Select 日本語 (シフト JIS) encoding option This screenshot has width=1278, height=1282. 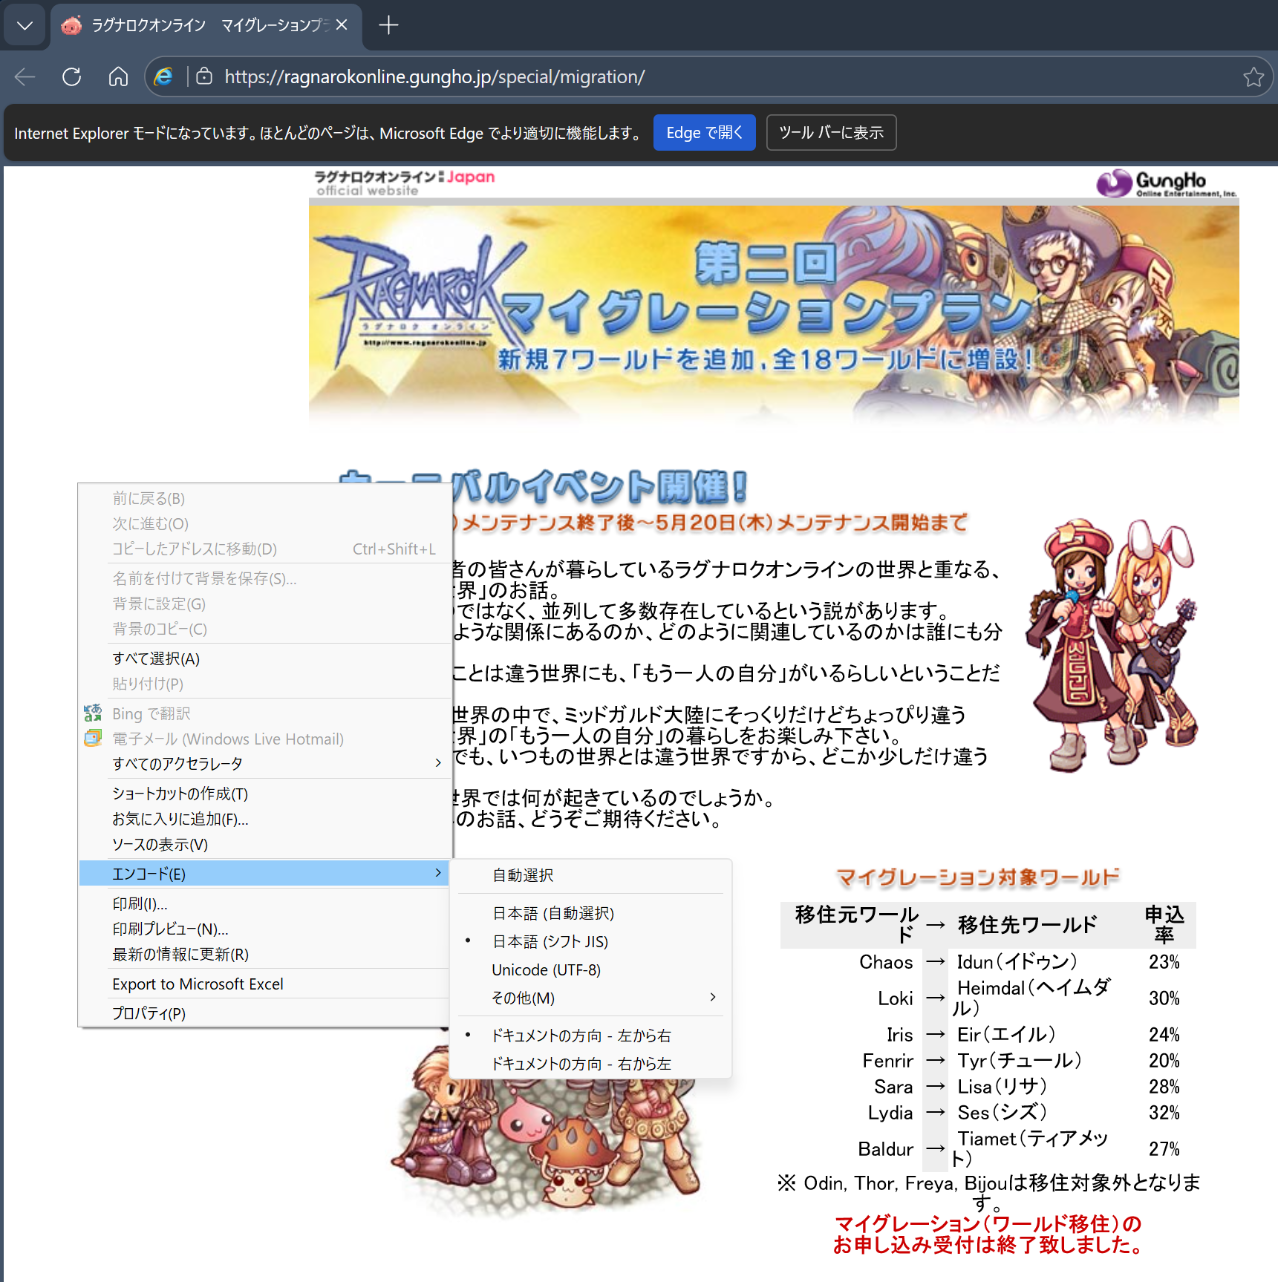(x=550, y=942)
